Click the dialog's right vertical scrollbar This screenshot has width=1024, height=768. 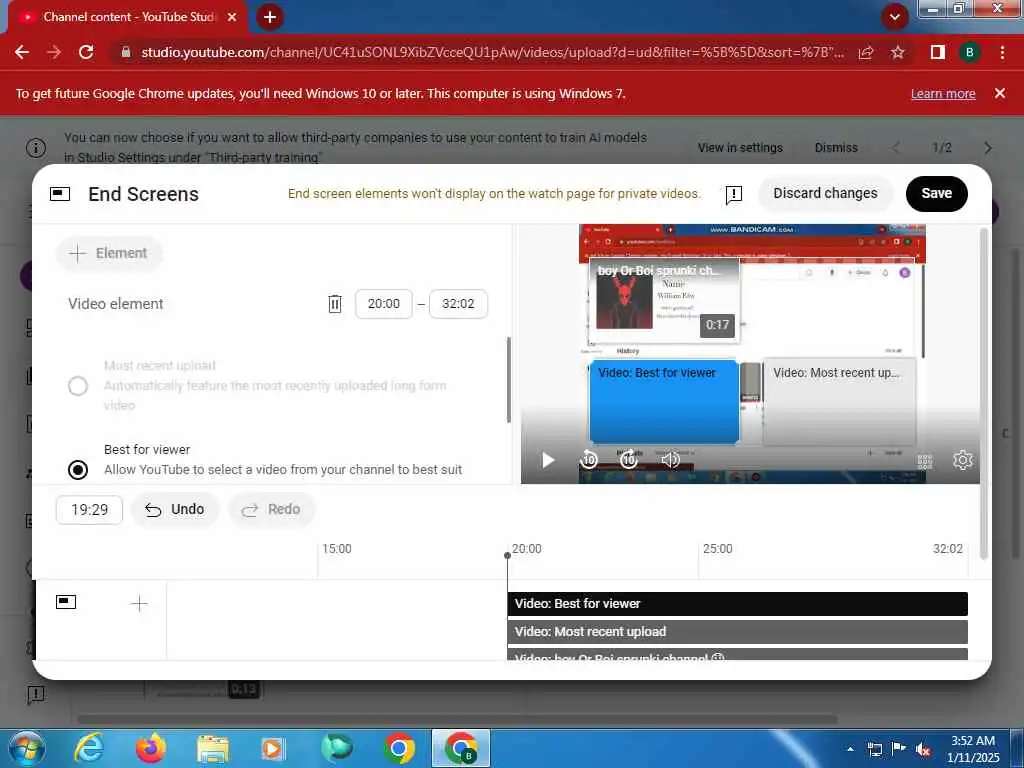pos(984,392)
